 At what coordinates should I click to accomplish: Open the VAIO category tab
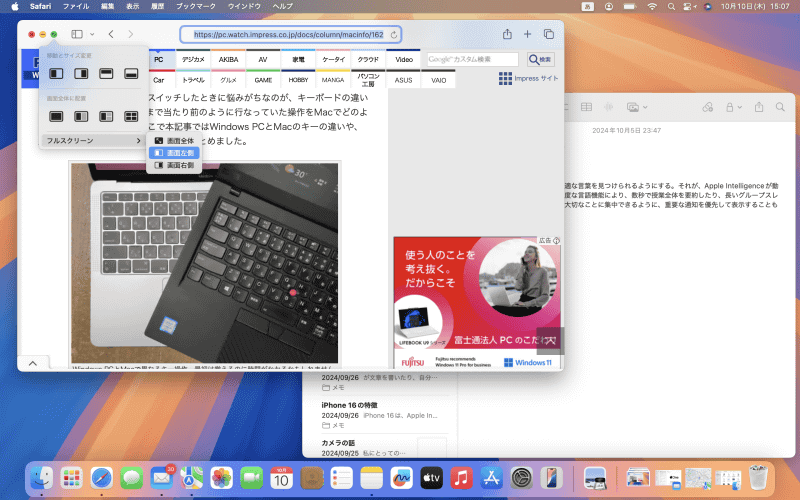click(x=438, y=80)
